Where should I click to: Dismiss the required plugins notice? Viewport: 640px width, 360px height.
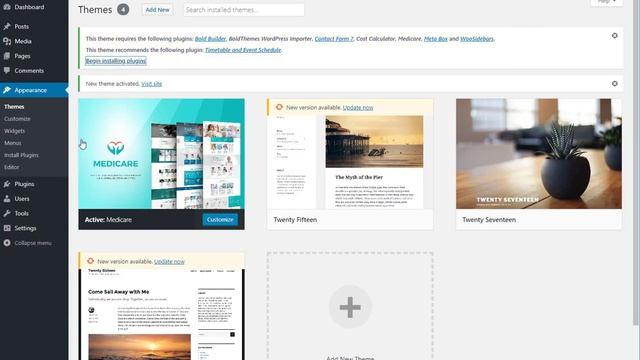pyautogui.click(x=614, y=36)
